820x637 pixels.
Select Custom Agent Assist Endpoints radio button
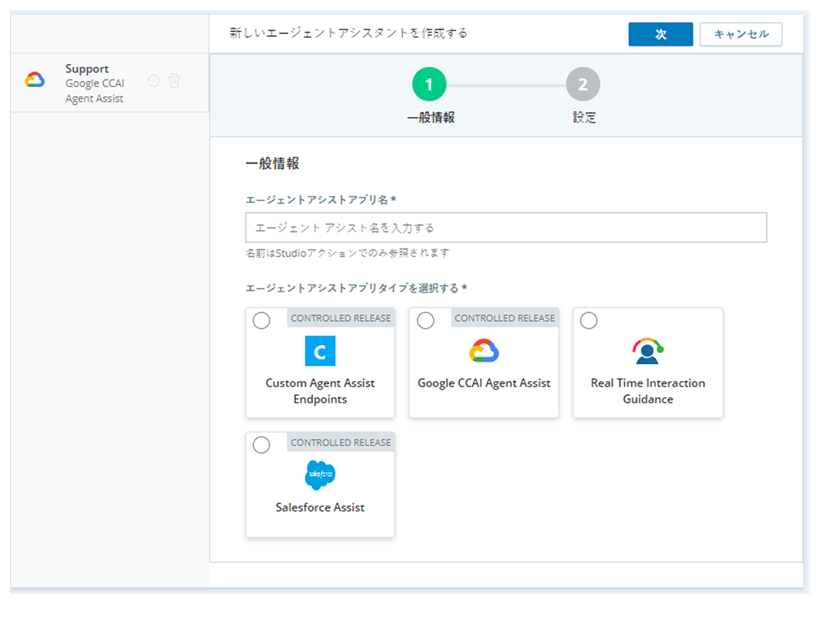coord(261,320)
